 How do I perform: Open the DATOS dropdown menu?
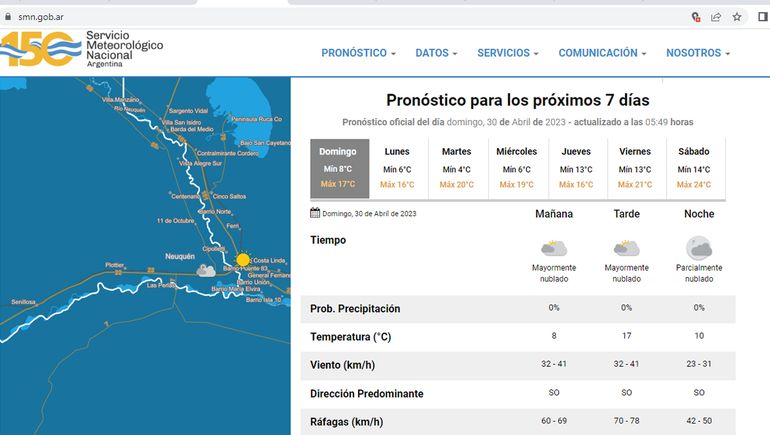point(436,53)
